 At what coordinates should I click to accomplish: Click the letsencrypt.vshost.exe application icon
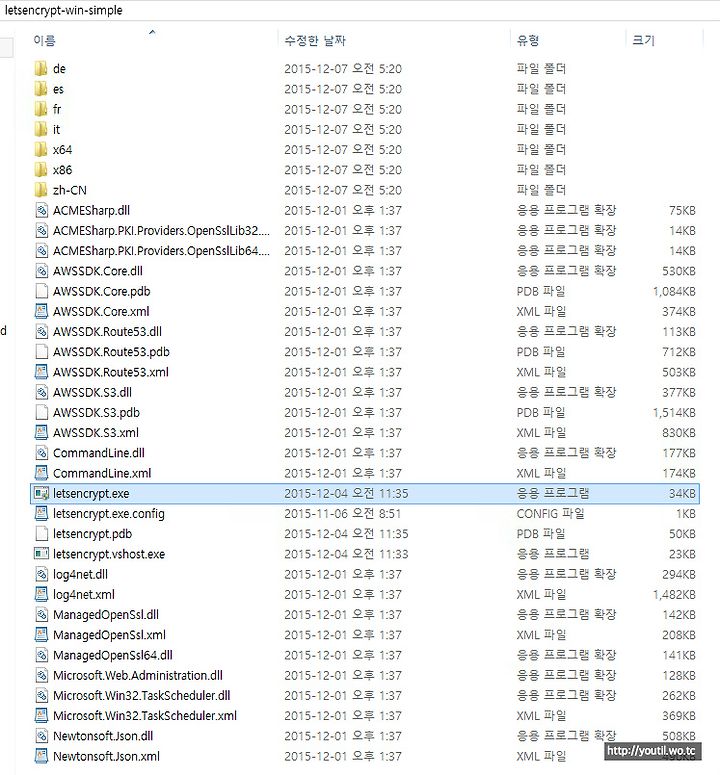[42, 554]
